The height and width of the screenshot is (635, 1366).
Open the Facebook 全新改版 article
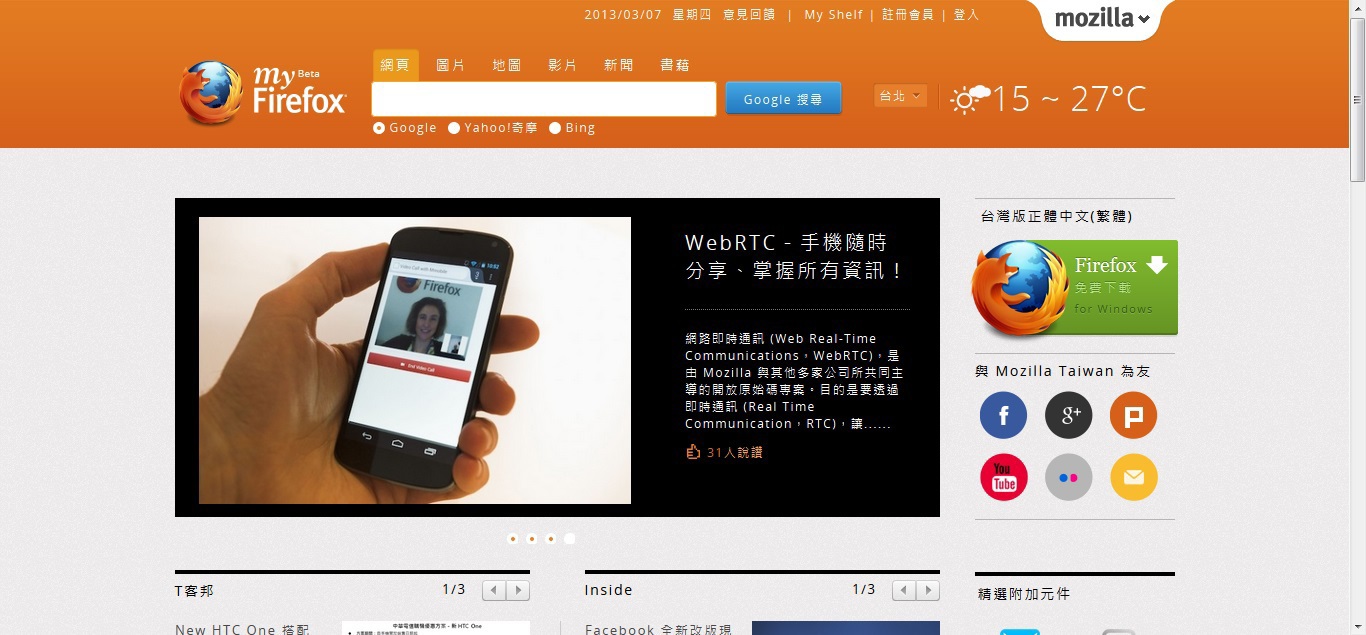(x=658, y=629)
